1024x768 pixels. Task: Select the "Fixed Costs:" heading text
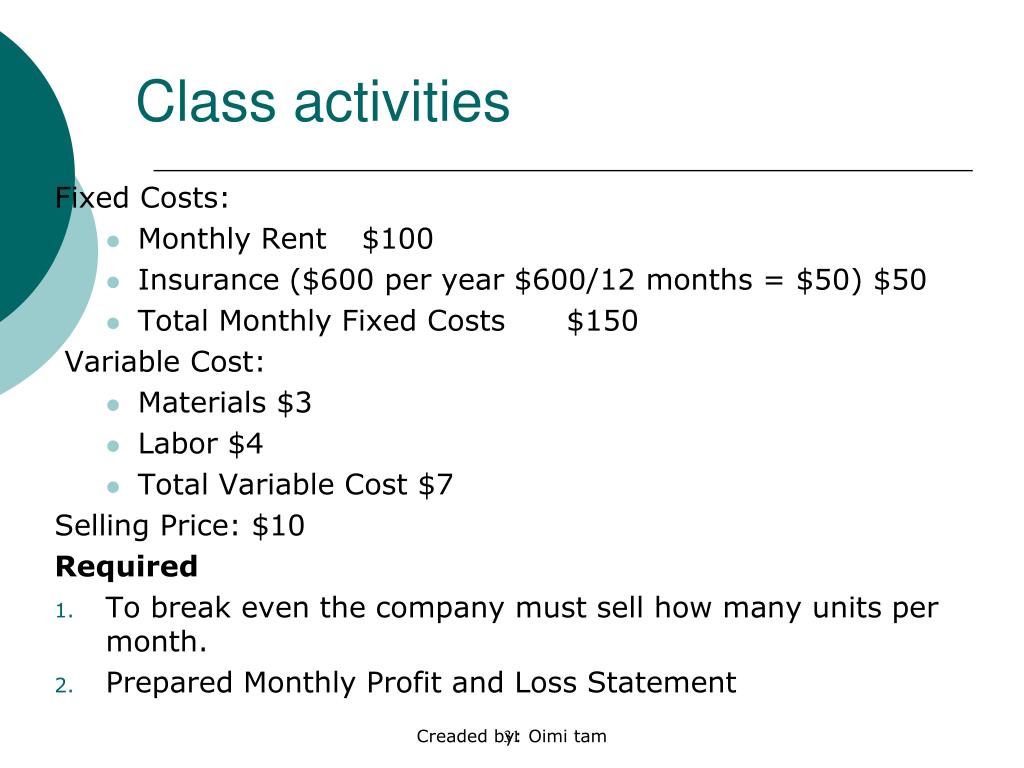[x=142, y=198]
